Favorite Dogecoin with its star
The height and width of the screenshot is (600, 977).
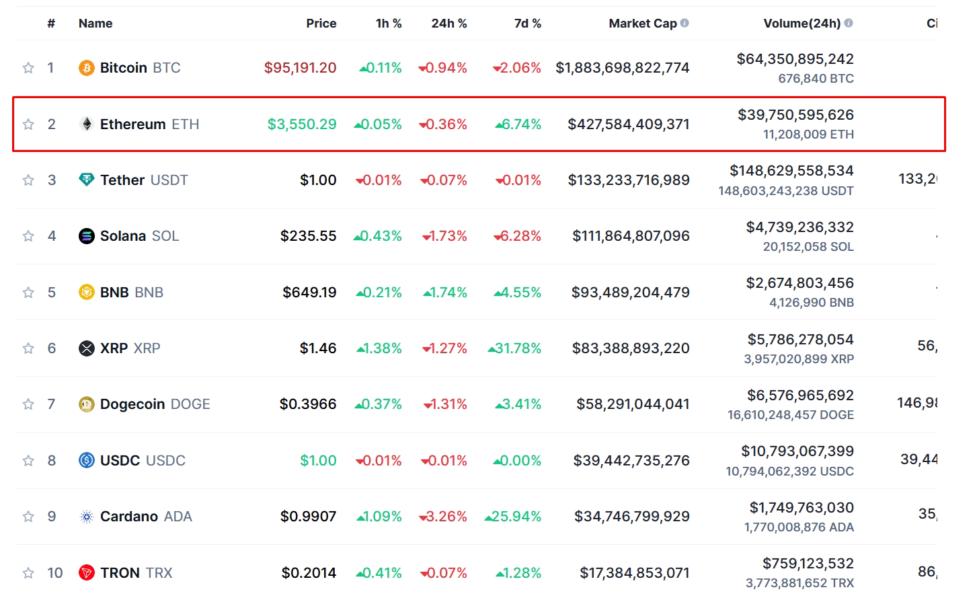coord(28,404)
